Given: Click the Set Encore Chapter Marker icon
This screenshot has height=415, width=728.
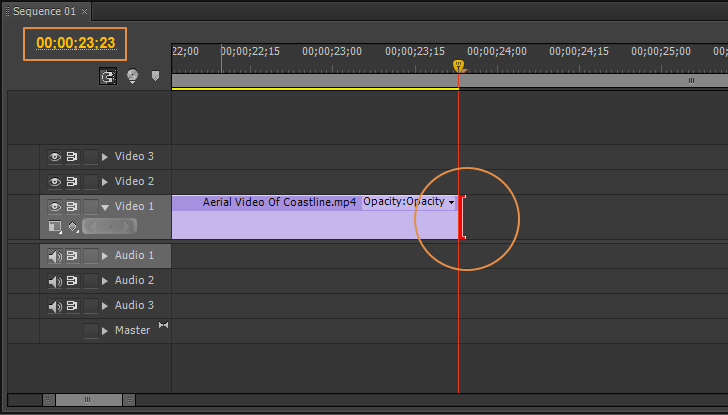Looking at the screenshot, I should (132, 76).
